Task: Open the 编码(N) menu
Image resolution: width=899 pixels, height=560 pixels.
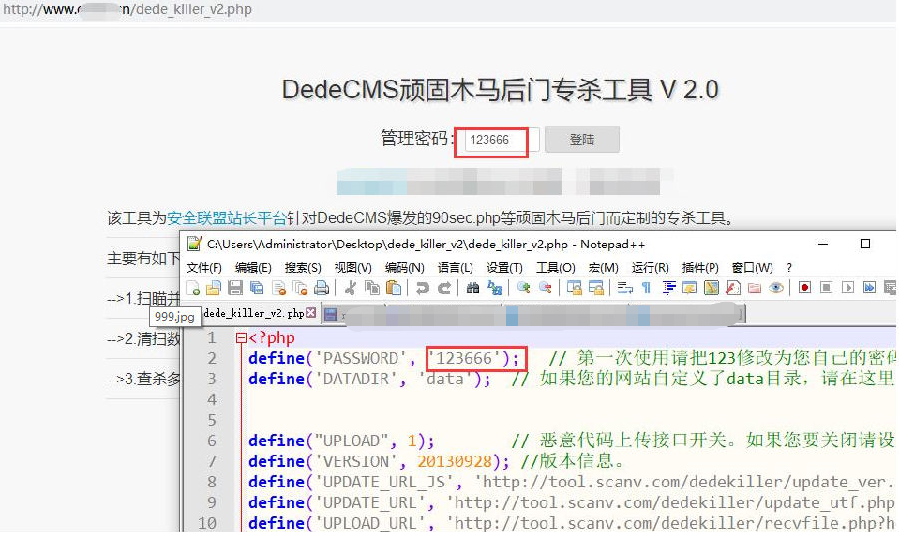Action: pyautogui.click(x=404, y=268)
